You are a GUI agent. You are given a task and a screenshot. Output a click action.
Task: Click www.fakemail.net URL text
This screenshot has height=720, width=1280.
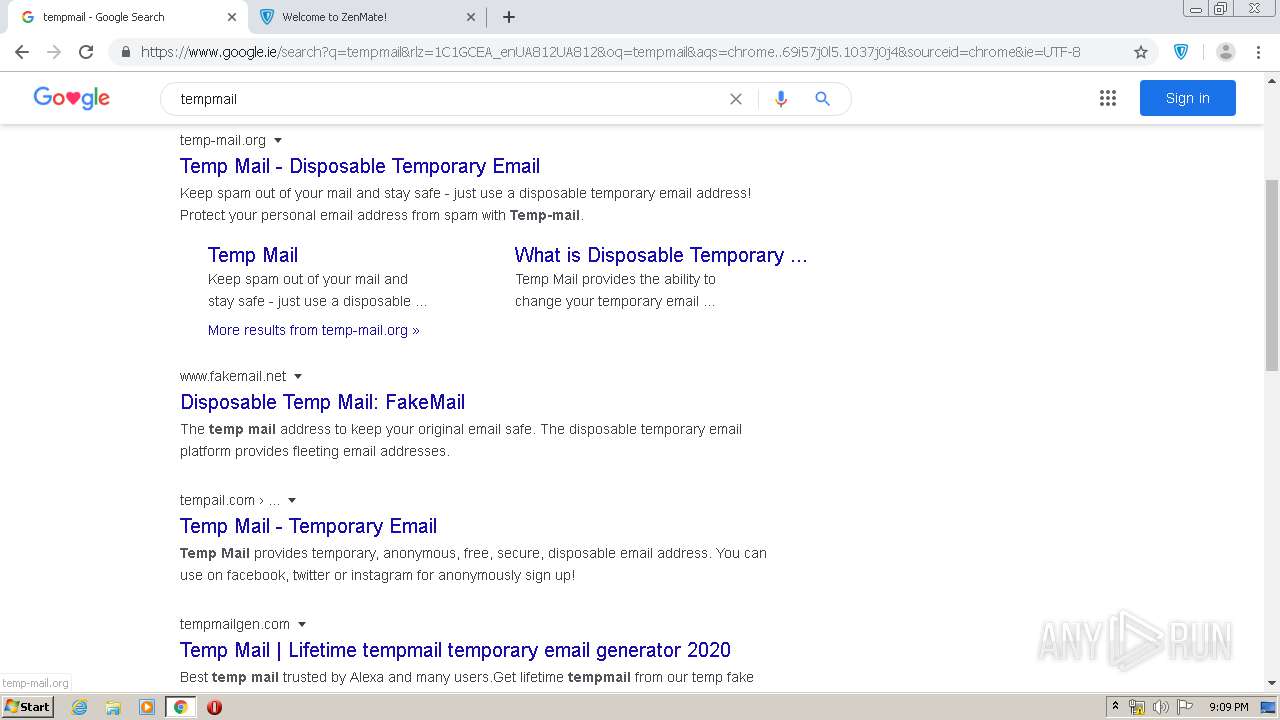(233, 376)
